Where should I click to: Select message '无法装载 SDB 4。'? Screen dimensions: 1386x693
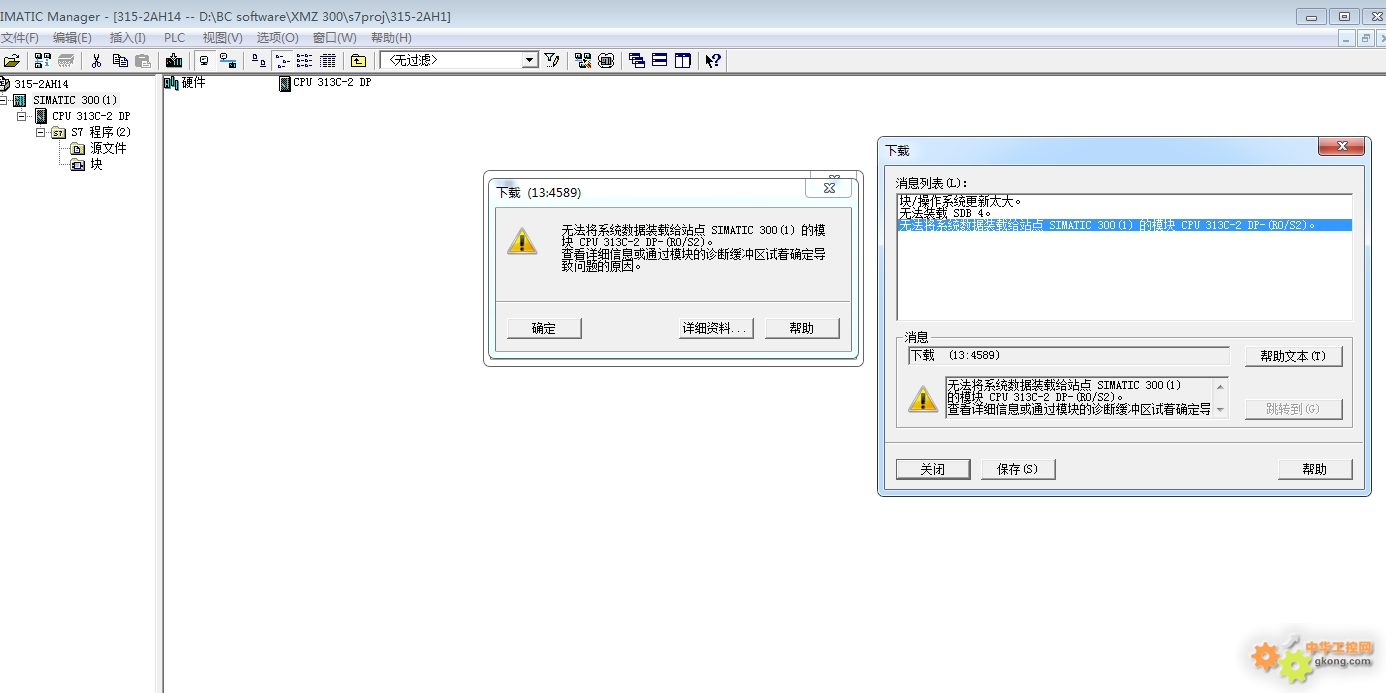coord(1124,213)
